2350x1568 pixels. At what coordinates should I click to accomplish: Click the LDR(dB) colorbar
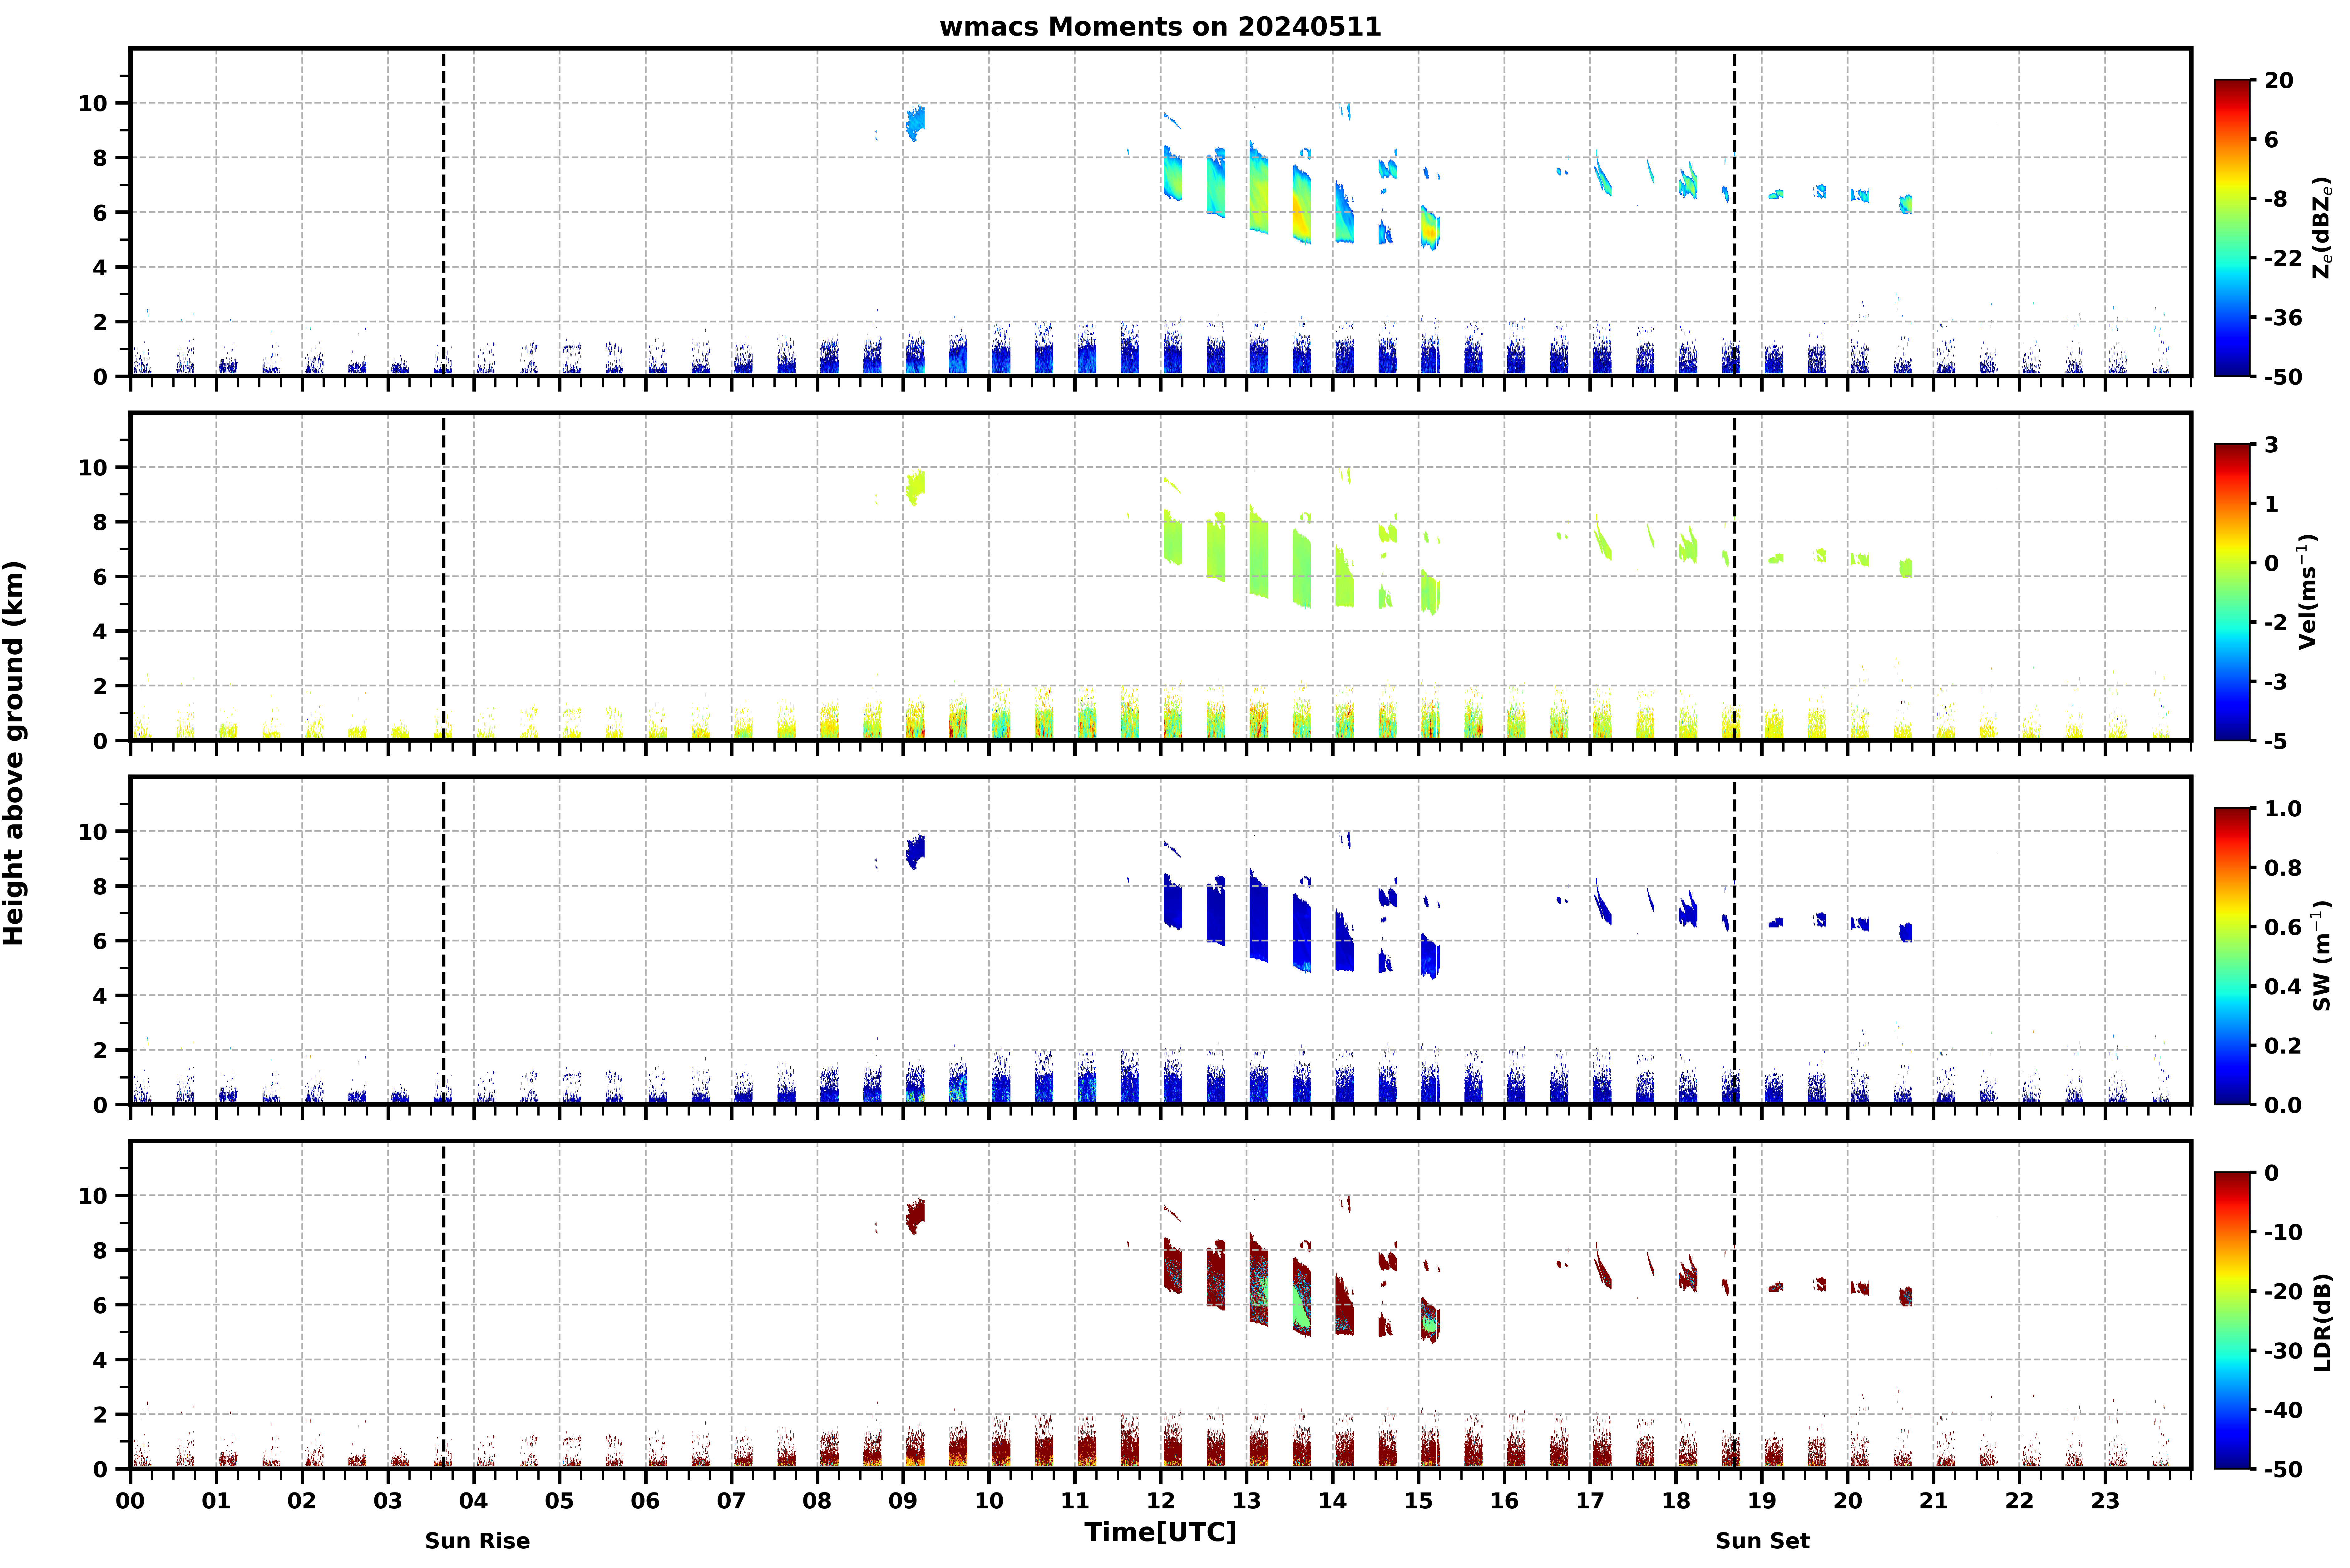coord(2232,1320)
